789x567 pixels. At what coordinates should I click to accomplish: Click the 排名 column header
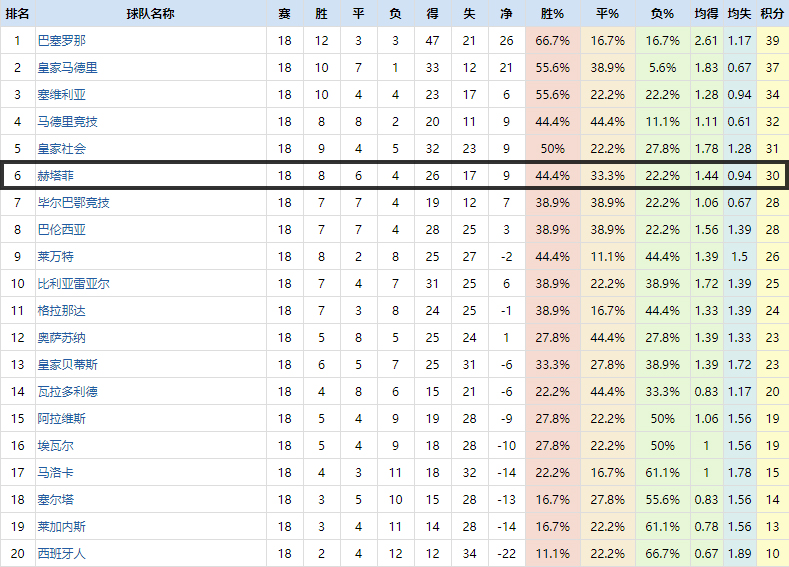[17, 14]
